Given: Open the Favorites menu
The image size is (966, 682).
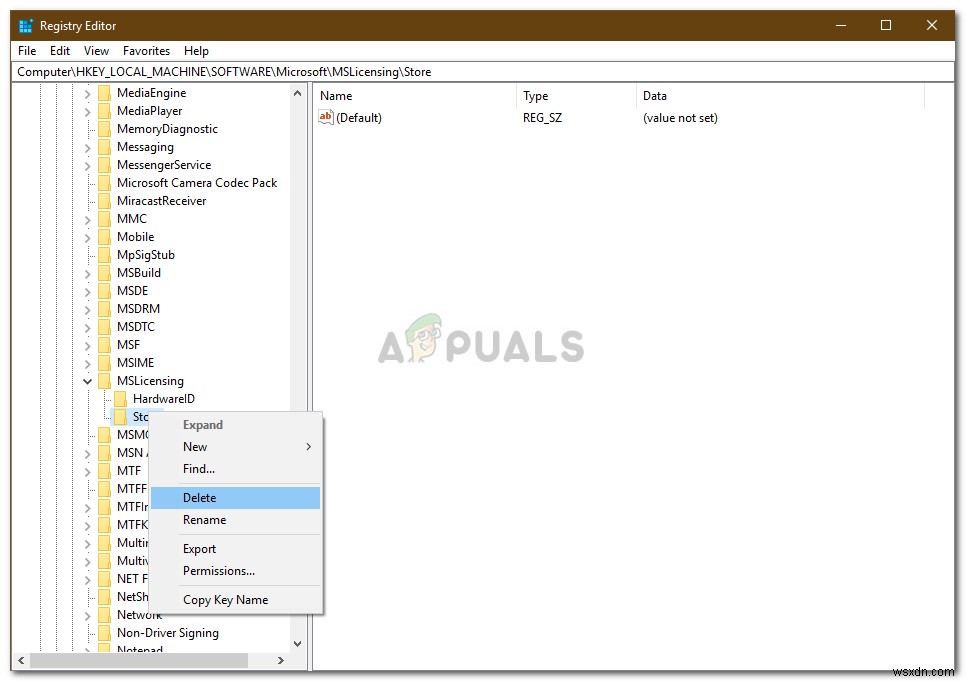Looking at the screenshot, I should coord(146,51).
